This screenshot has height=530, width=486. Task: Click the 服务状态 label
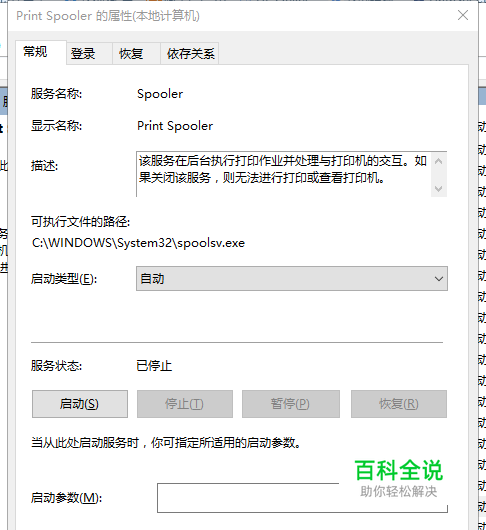(56, 366)
